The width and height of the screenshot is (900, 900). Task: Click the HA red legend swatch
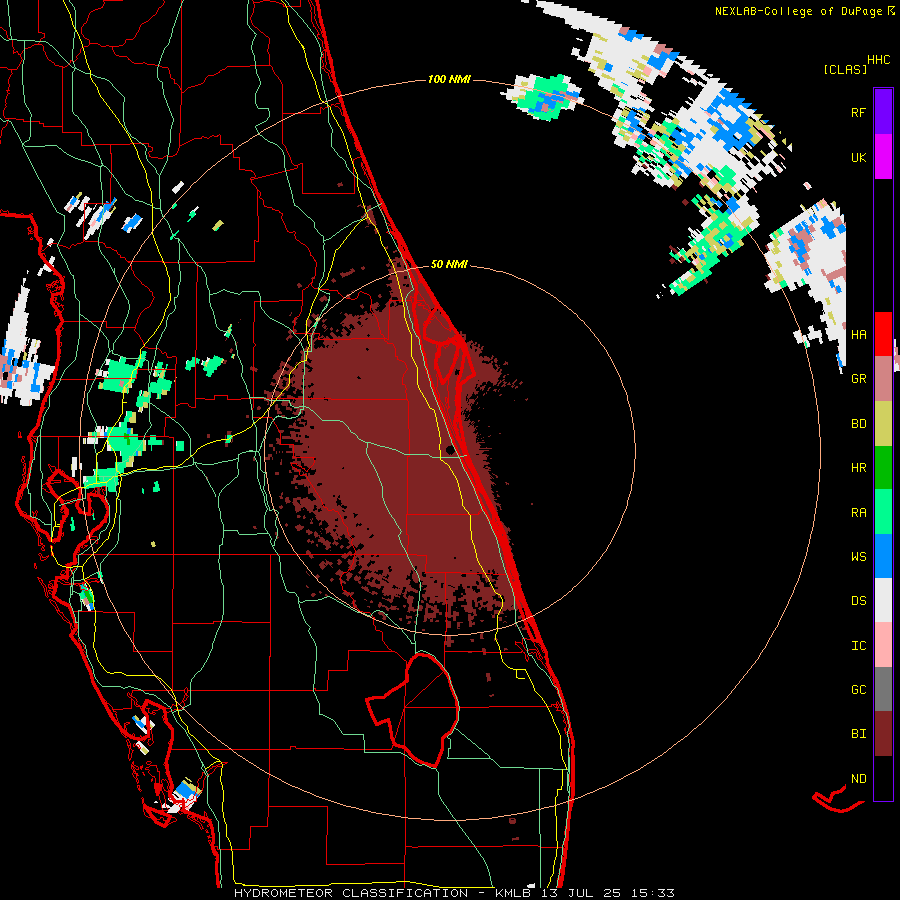pos(883,334)
